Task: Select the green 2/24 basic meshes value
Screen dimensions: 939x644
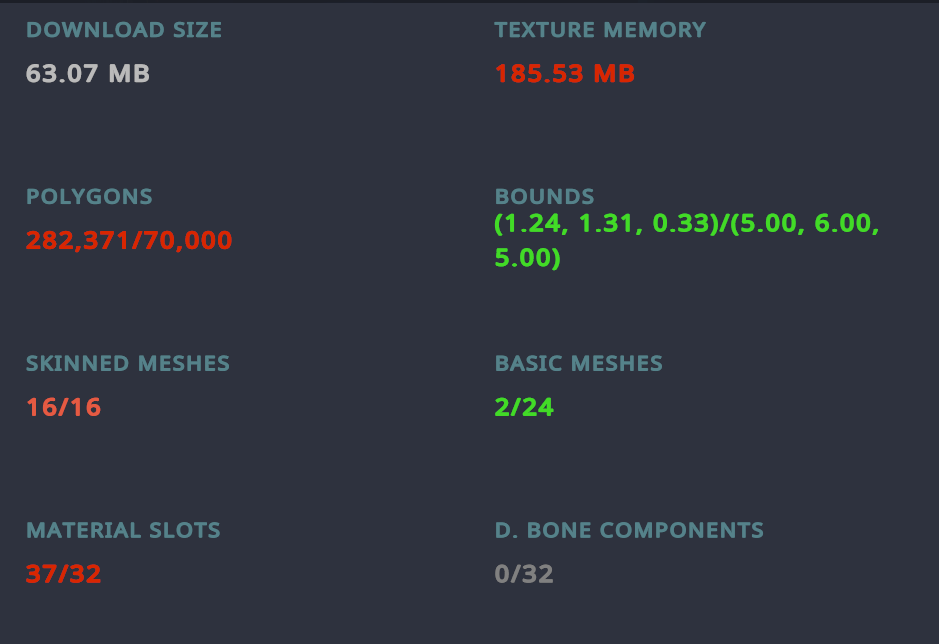Action: tap(524, 407)
